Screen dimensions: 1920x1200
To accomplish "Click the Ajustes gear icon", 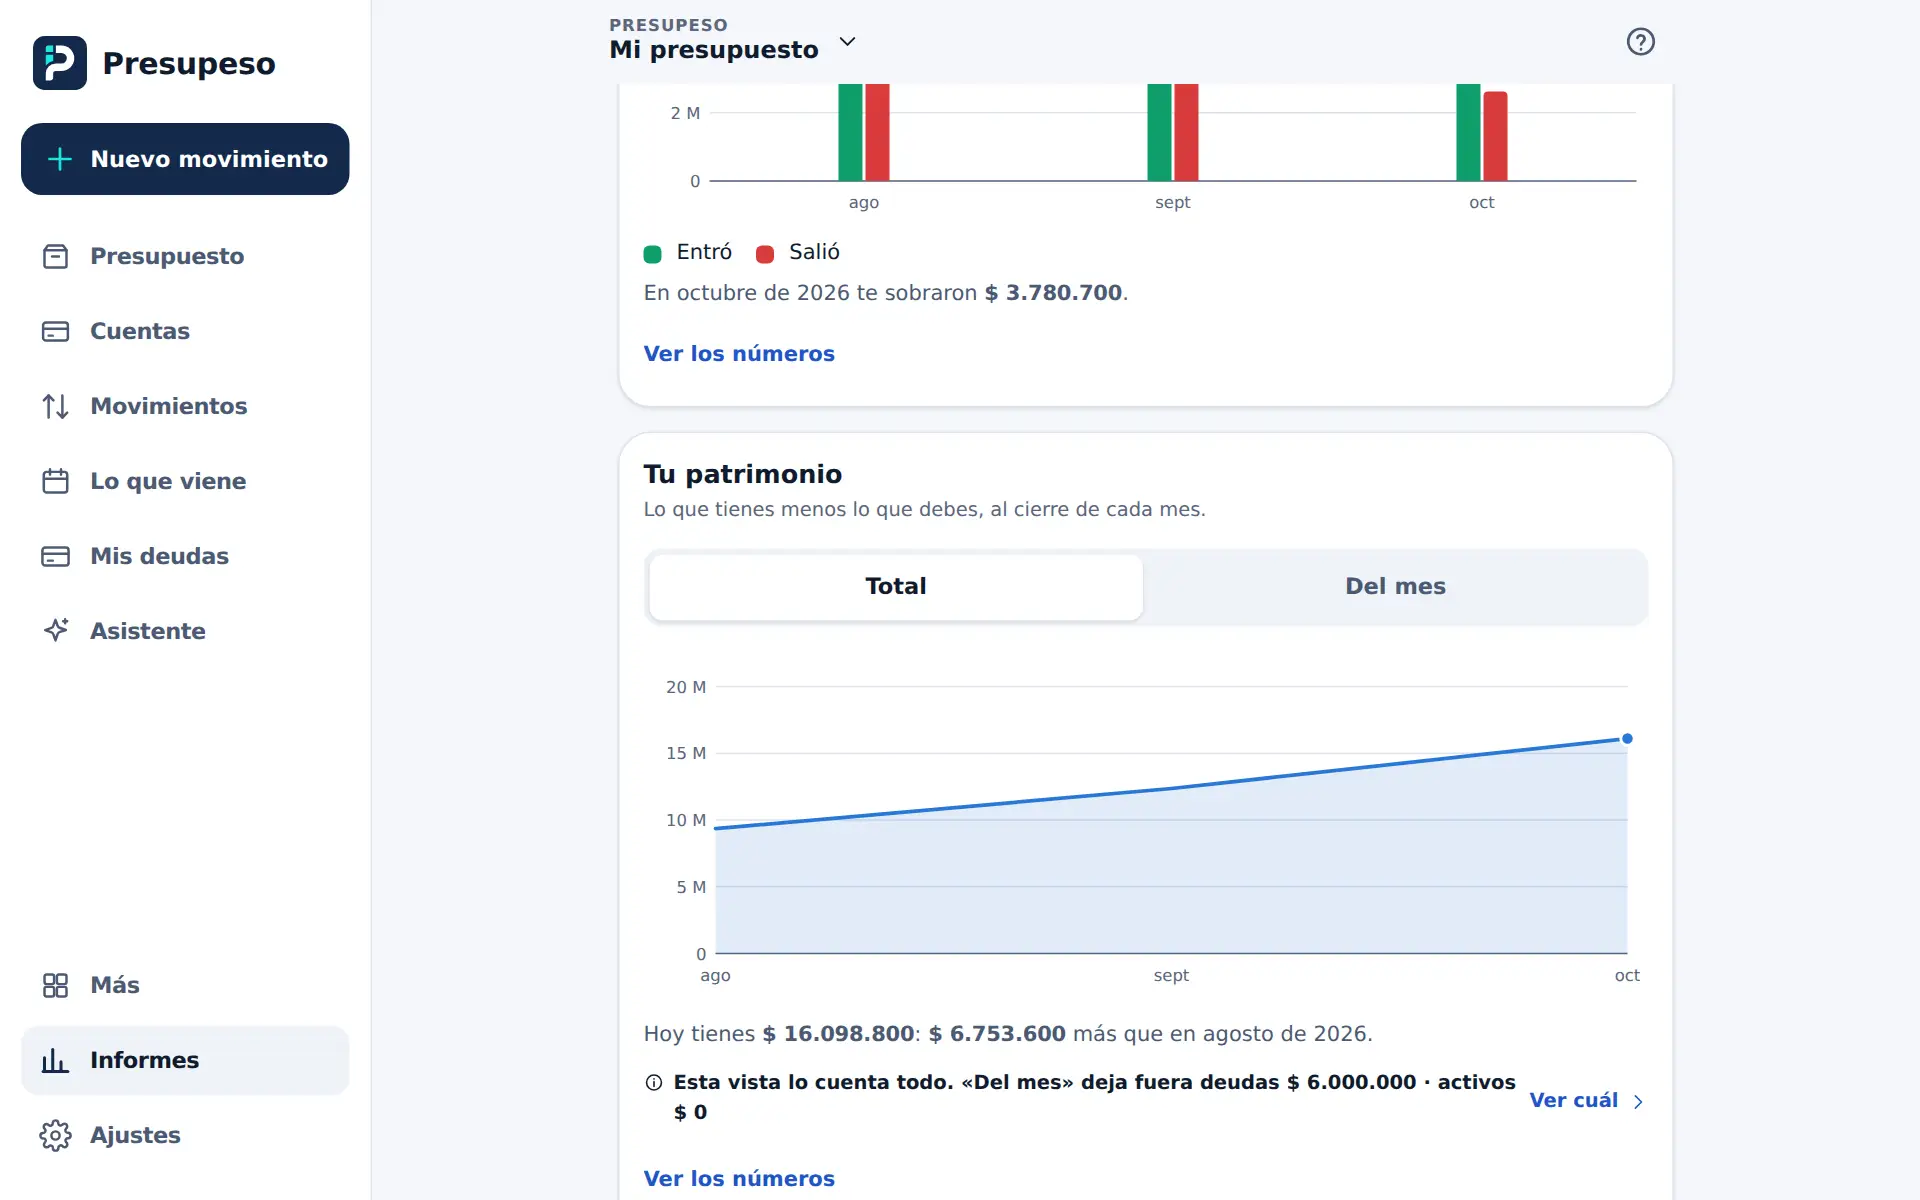I will [x=56, y=1135].
